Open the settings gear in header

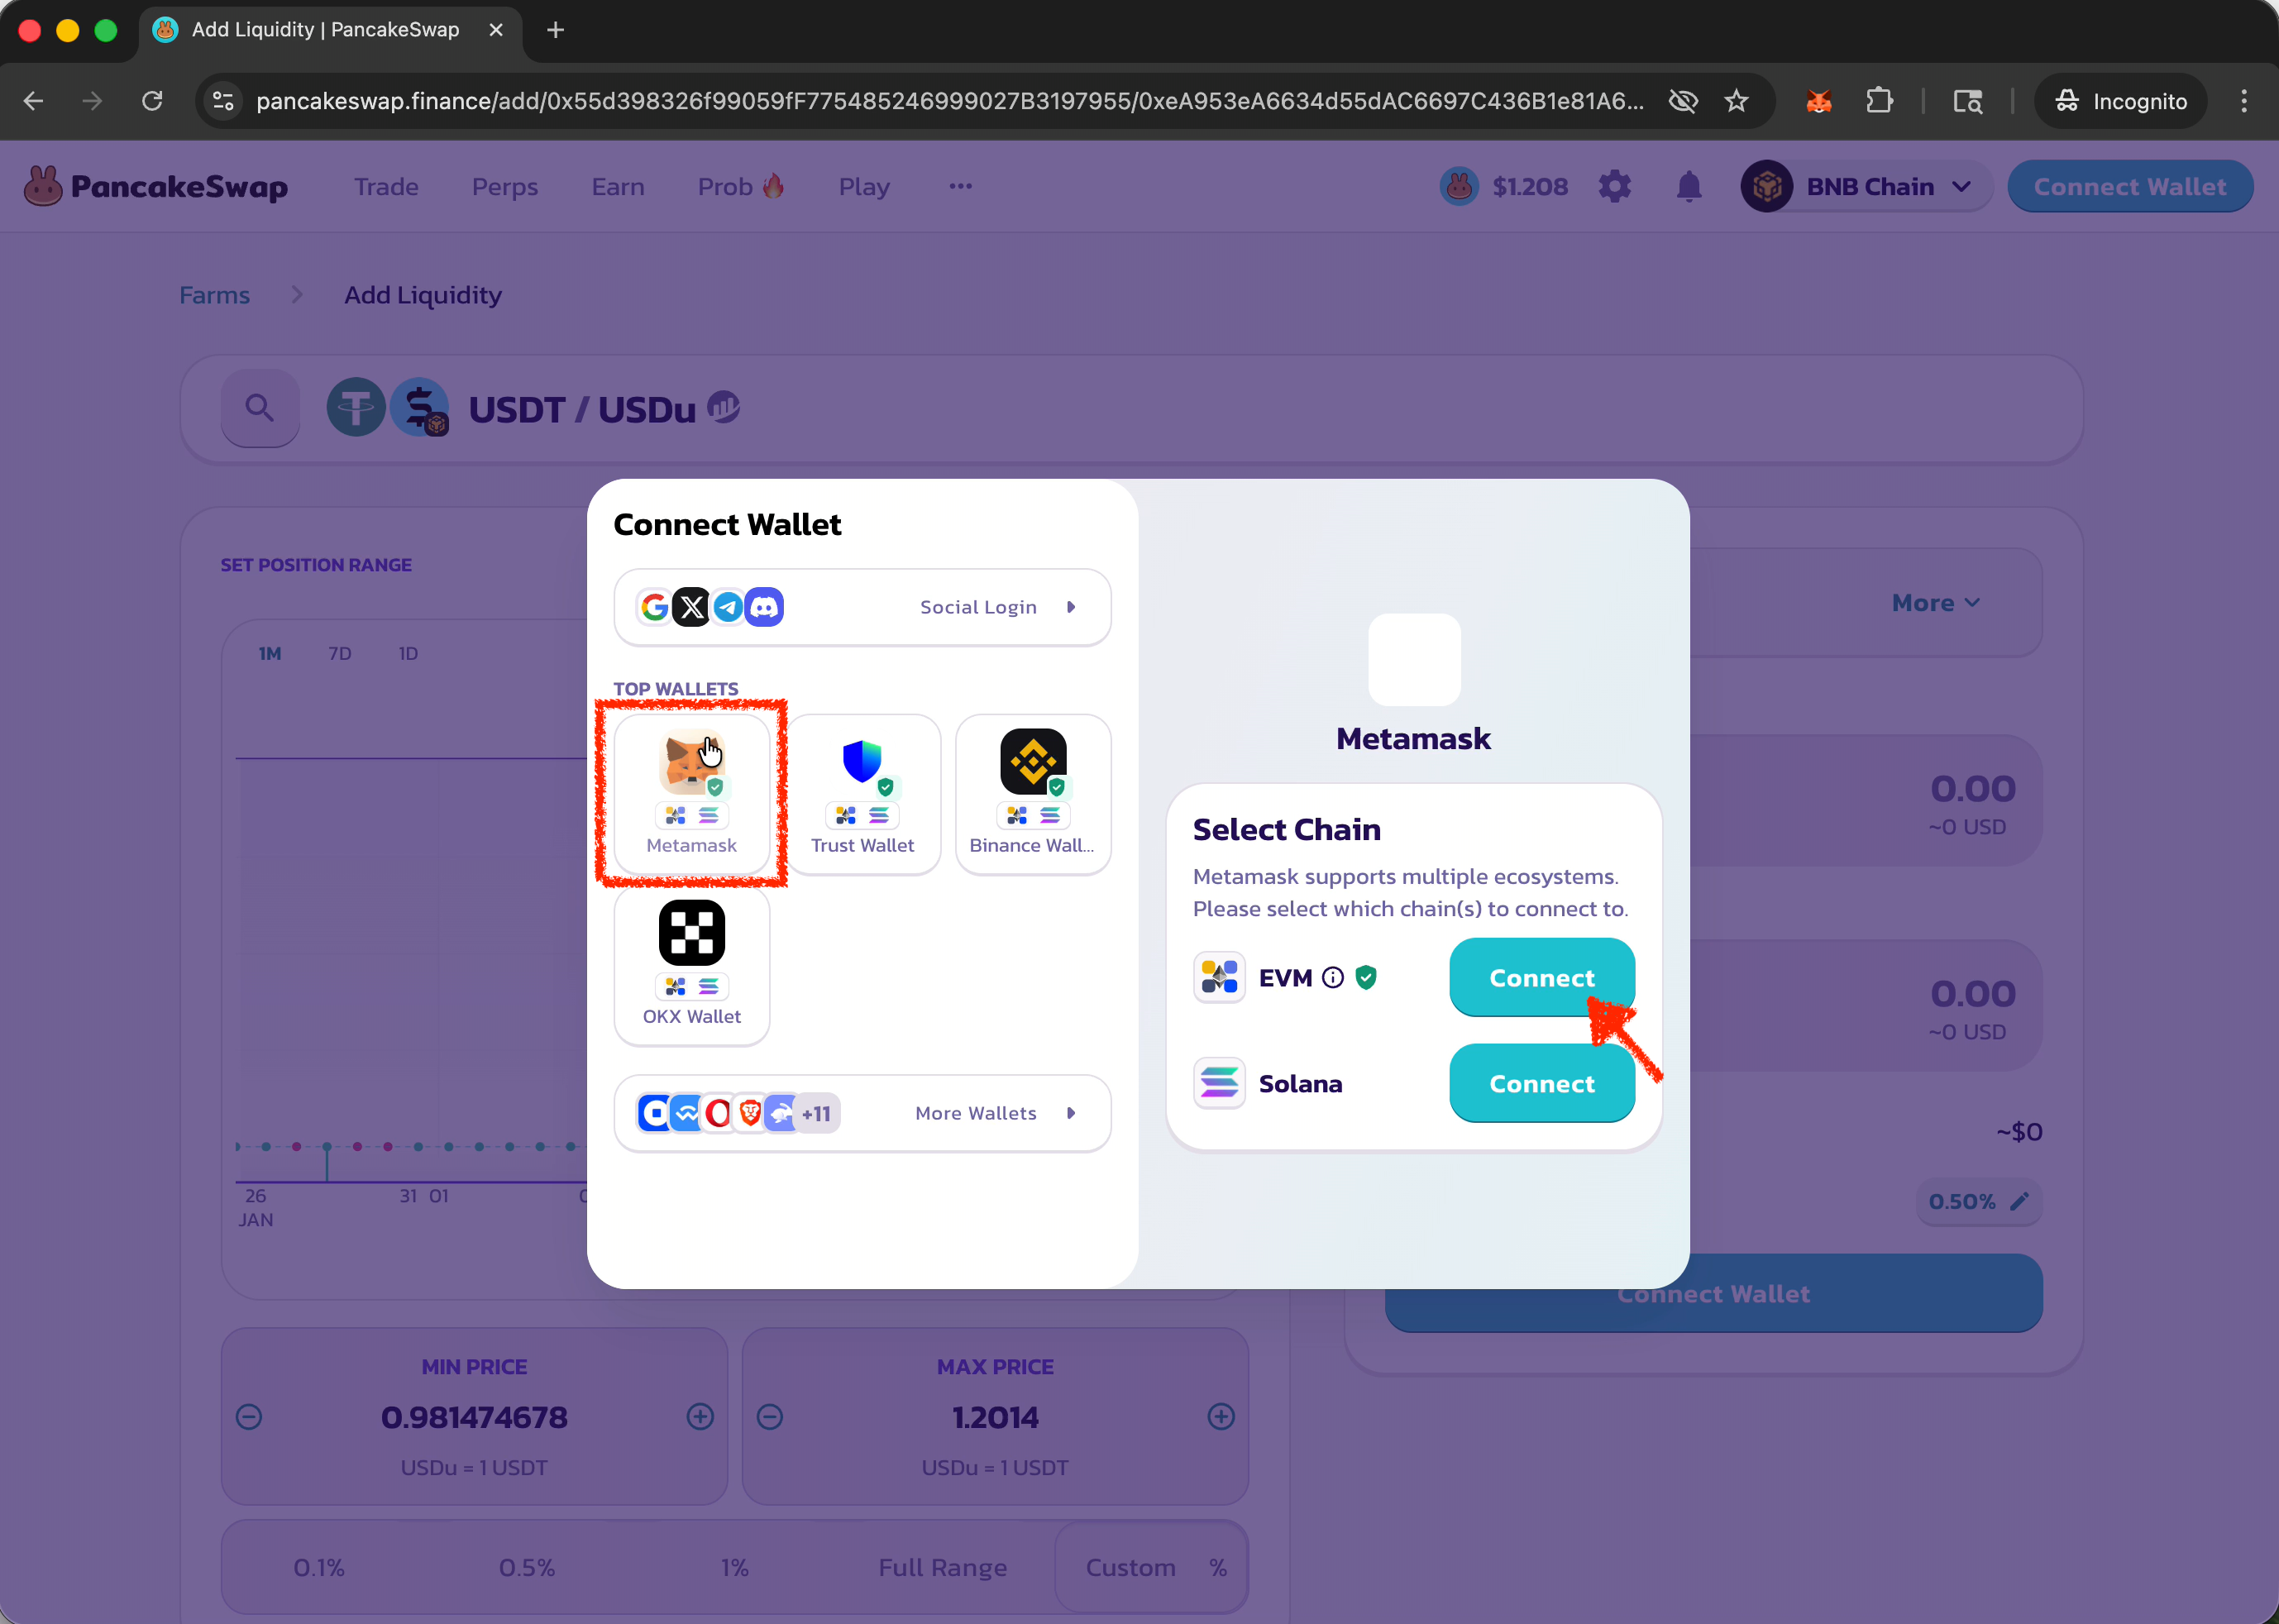pyautogui.click(x=1614, y=187)
